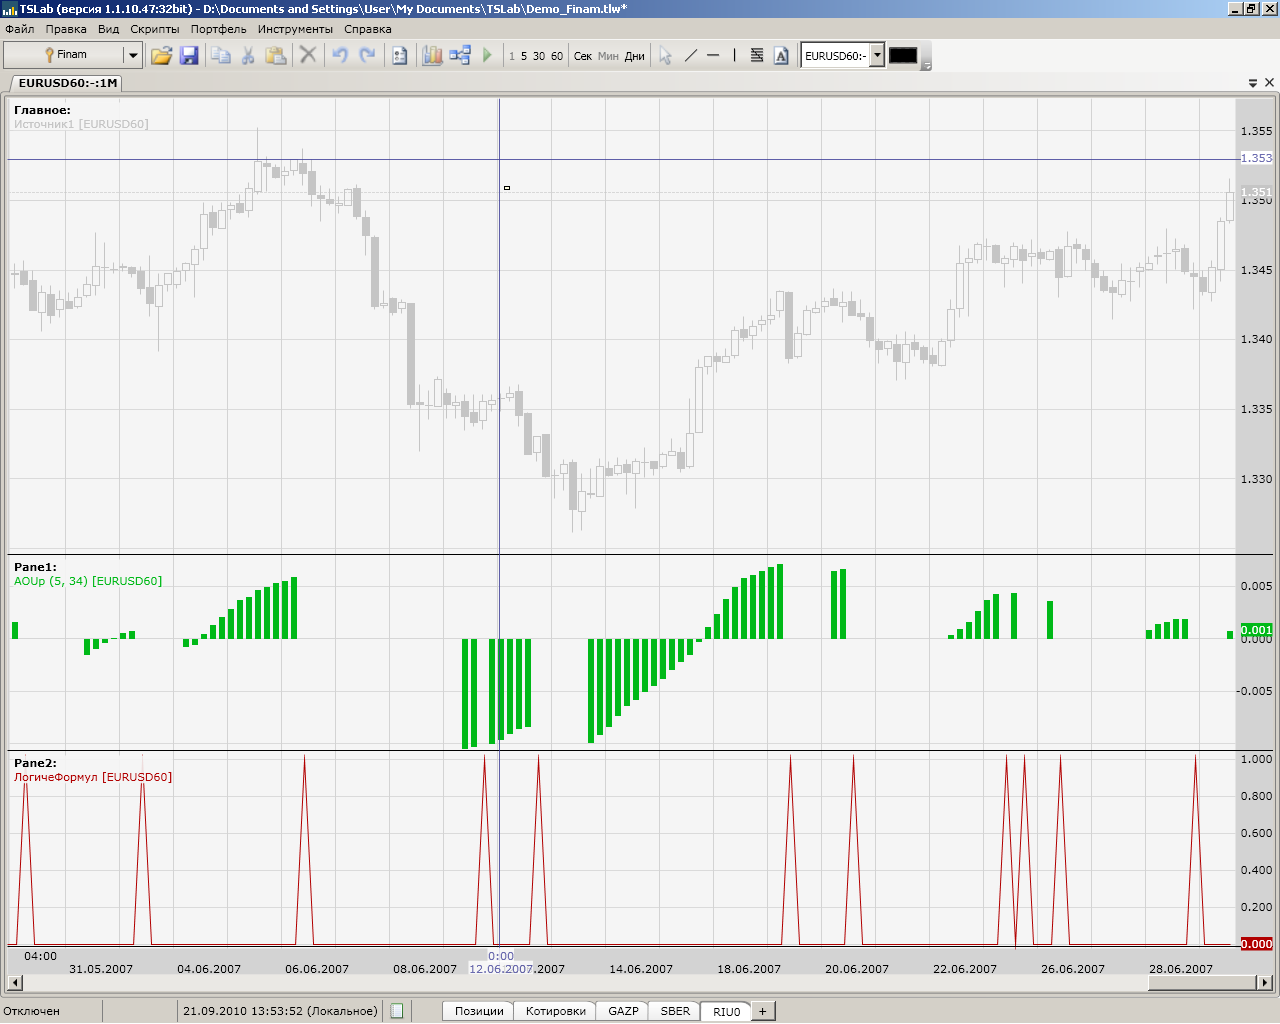Image resolution: width=1280 pixels, height=1024 pixels.
Task: Click the horizontal scrollbar thumb under the chart
Action: 1202,983
